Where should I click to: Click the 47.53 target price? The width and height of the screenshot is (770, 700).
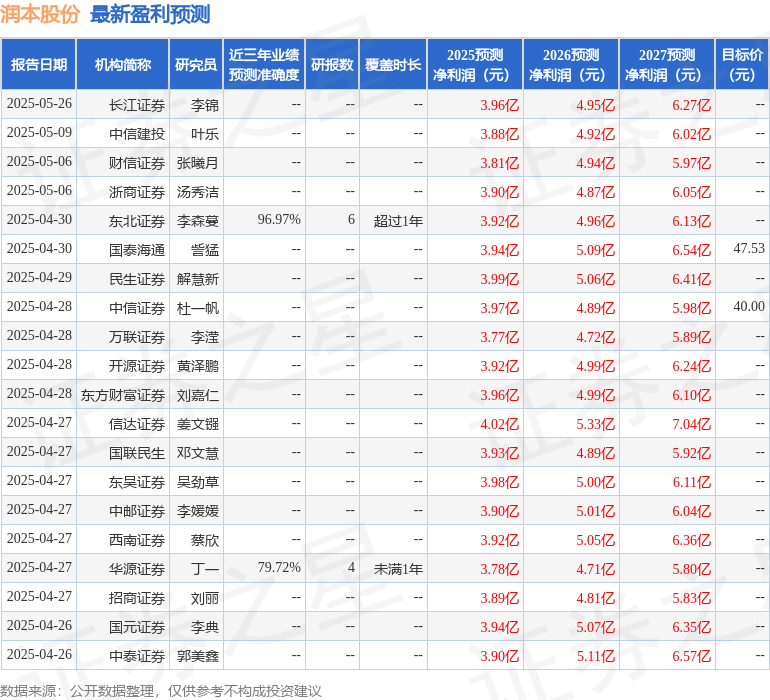pos(748,249)
